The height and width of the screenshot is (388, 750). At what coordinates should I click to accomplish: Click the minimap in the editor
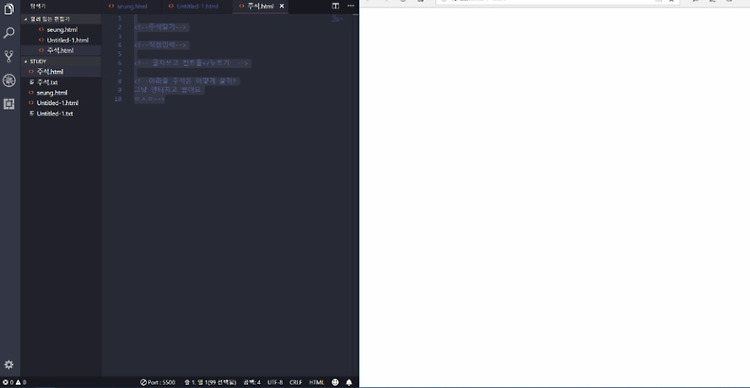[337, 19]
